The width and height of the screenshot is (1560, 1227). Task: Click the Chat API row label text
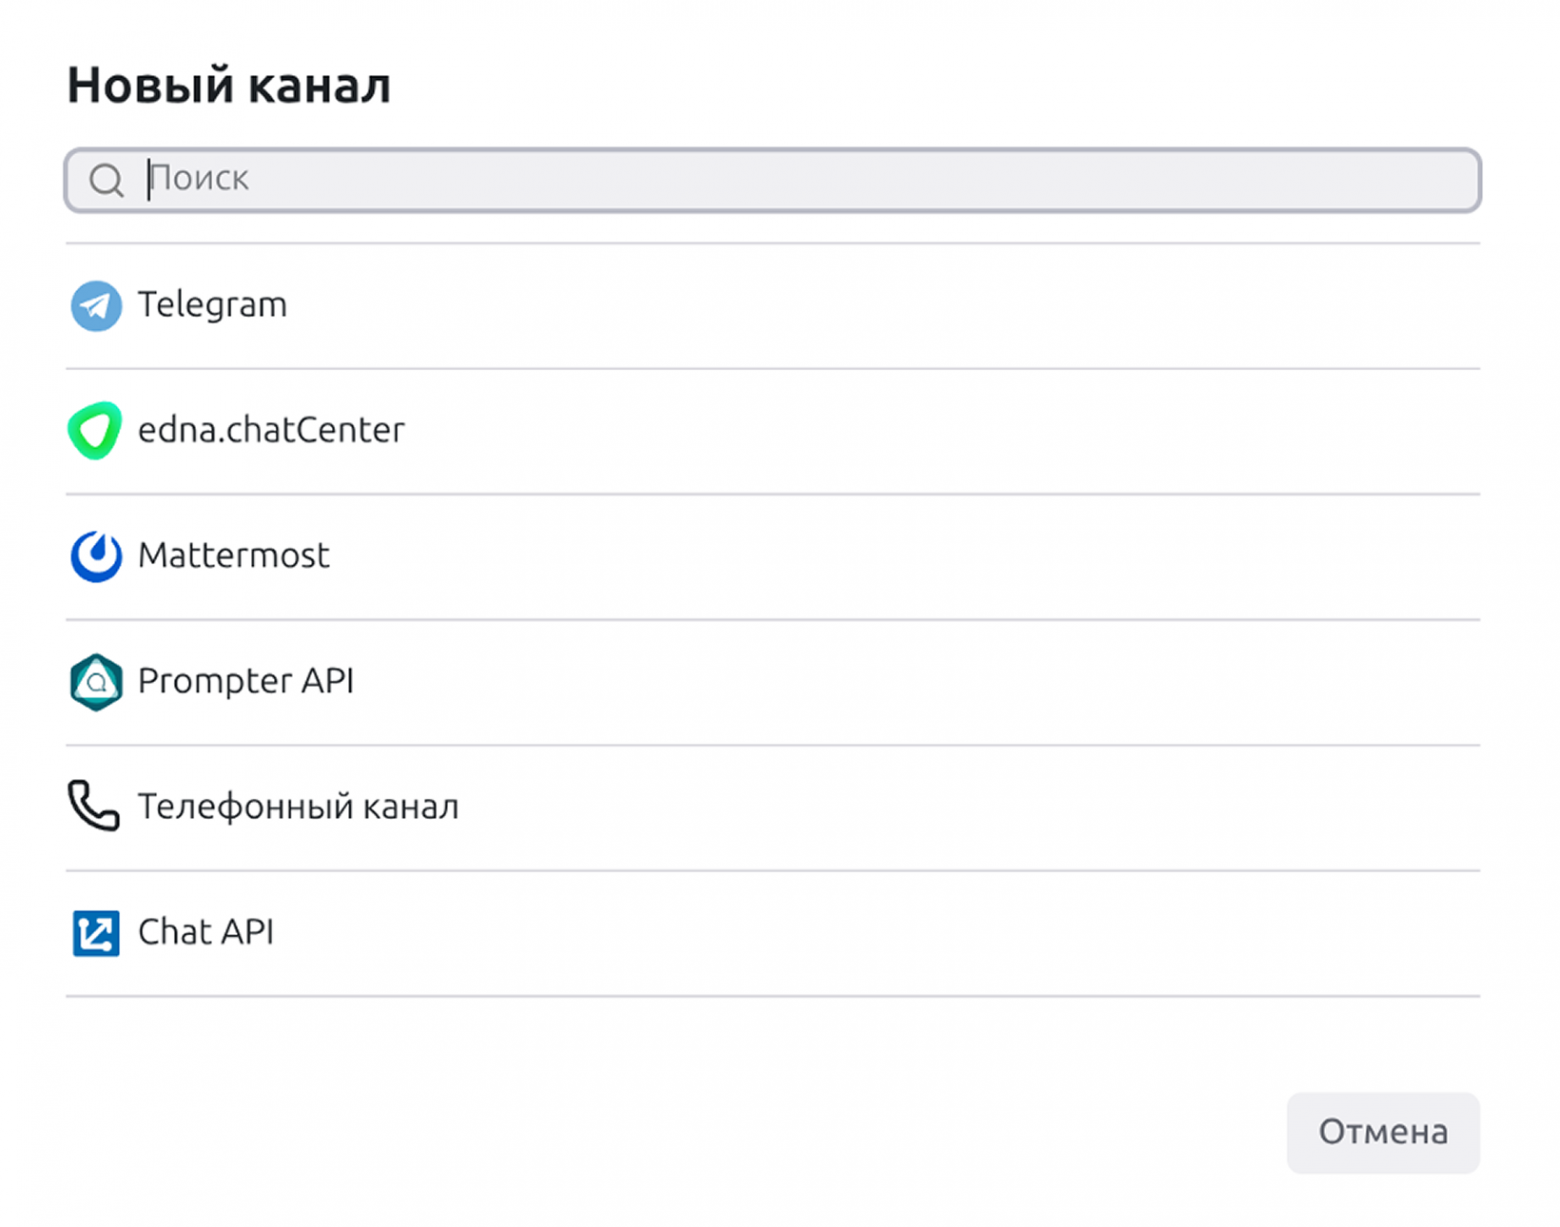click(x=206, y=932)
